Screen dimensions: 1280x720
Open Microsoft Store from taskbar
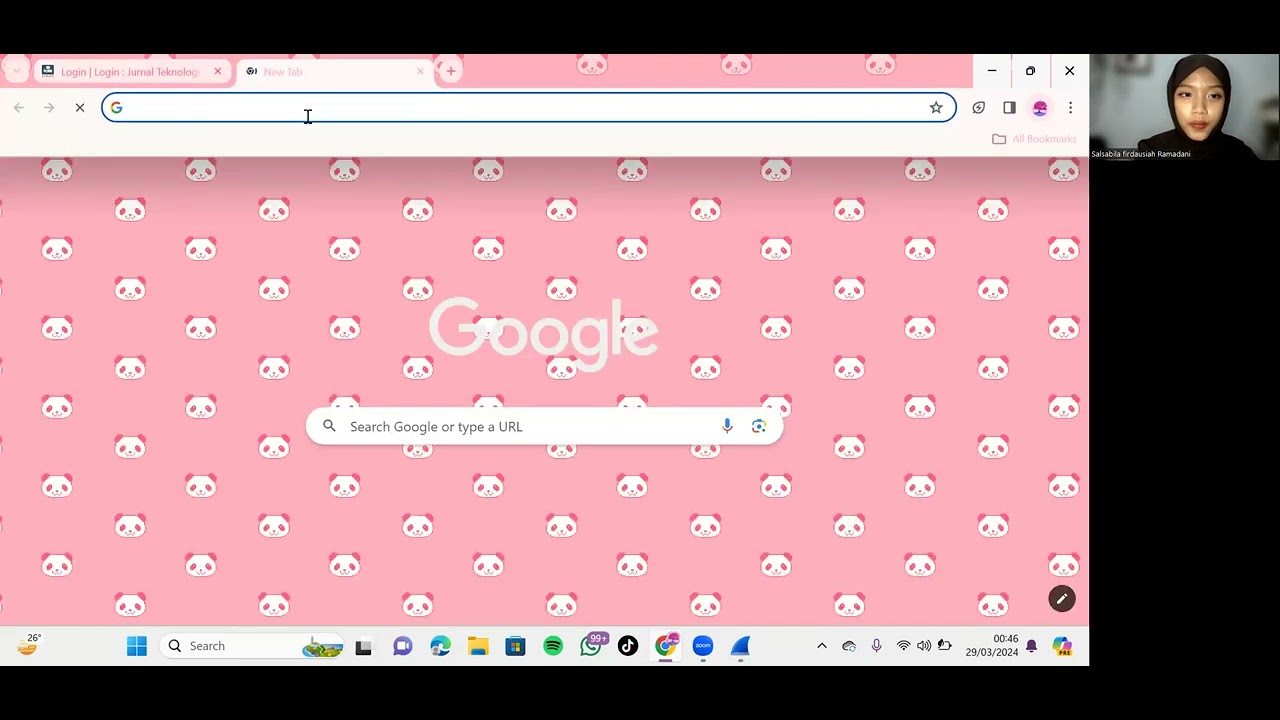click(x=515, y=646)
